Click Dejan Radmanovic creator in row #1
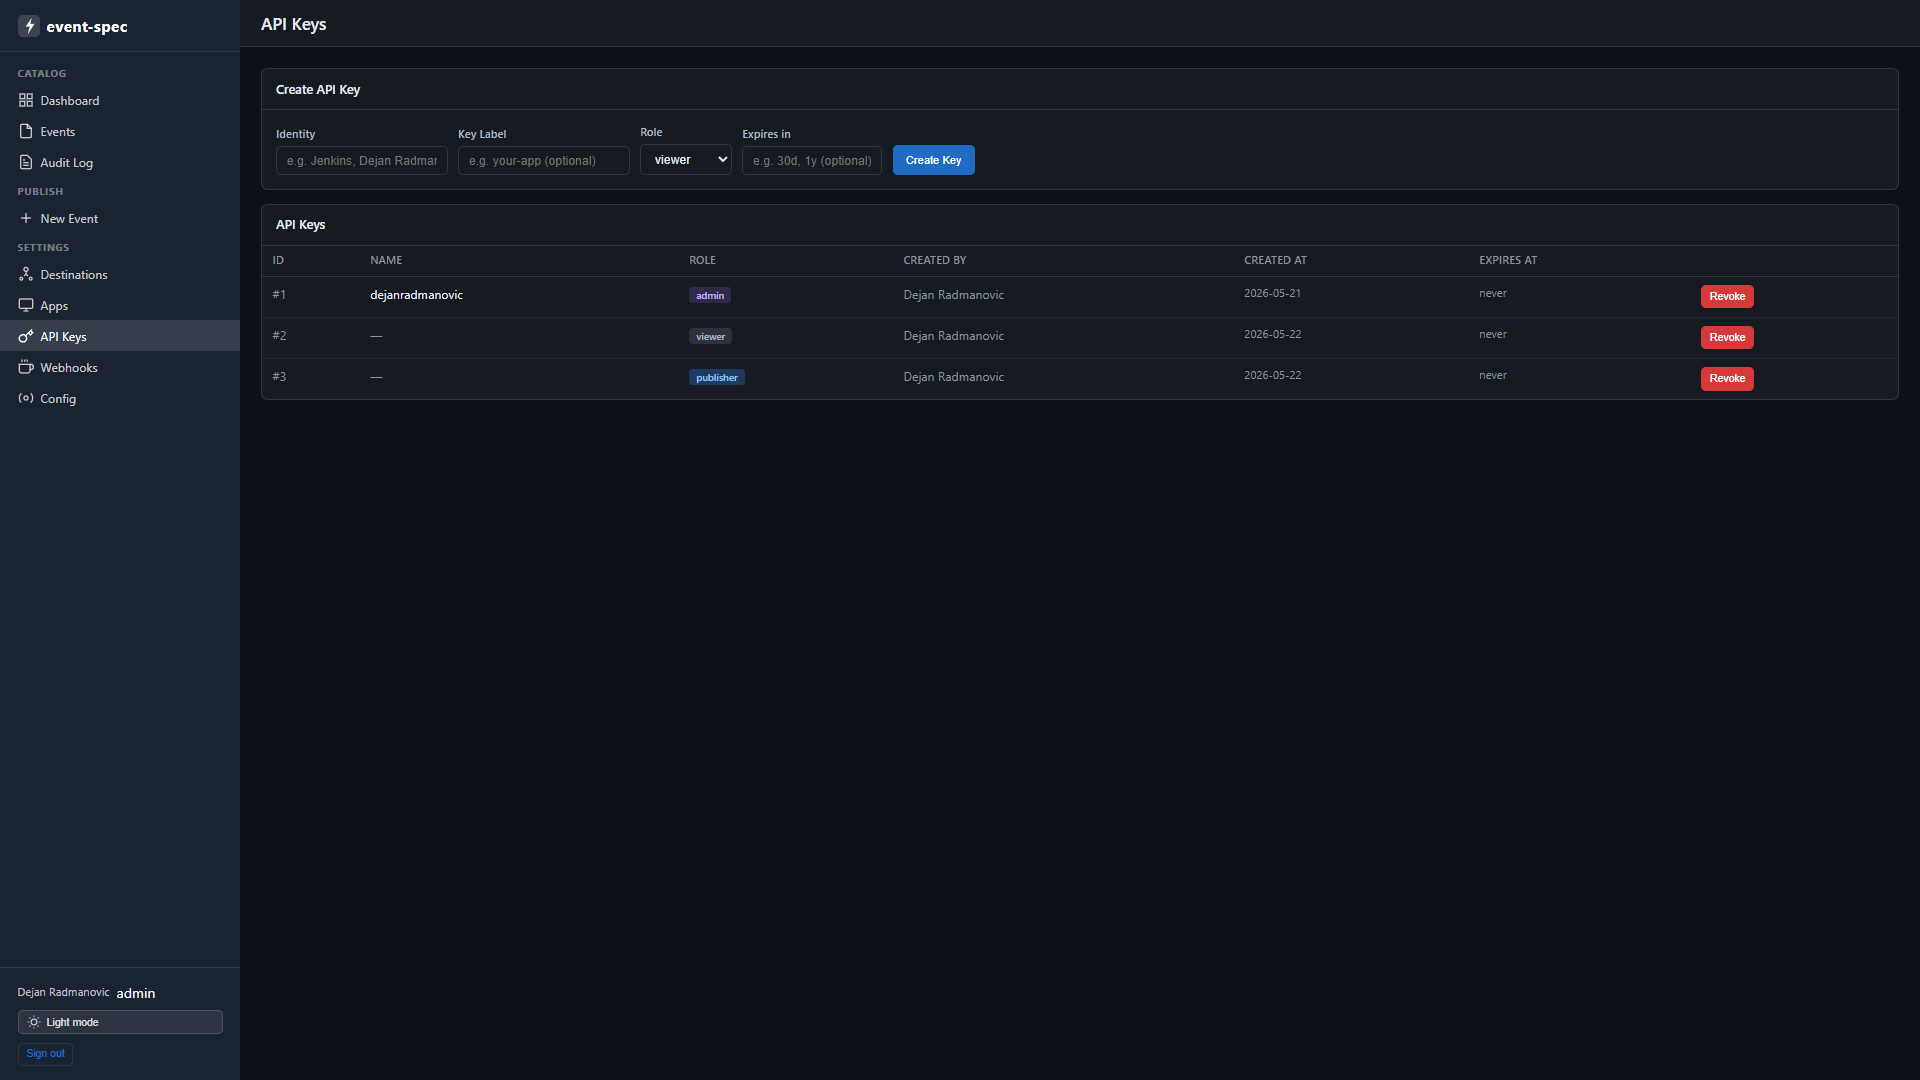1920x1080 pixels. click(x=953, y=295)
